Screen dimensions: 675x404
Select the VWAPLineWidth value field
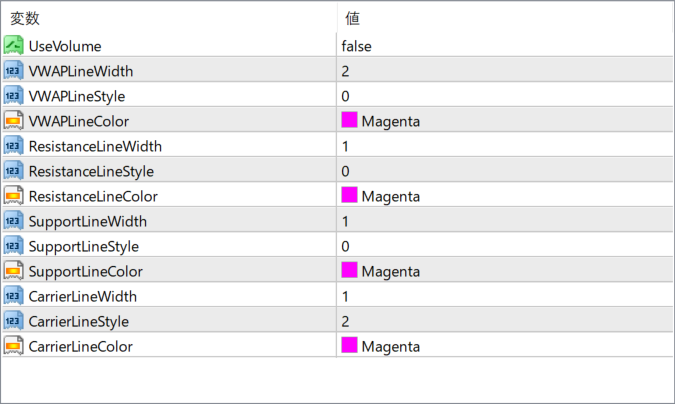(505, 71)
